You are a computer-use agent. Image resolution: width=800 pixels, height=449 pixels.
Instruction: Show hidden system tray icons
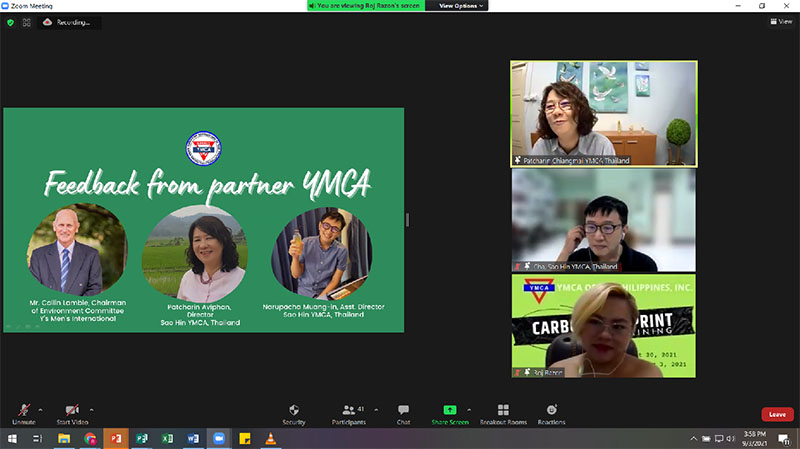click(x=693, y=438)
